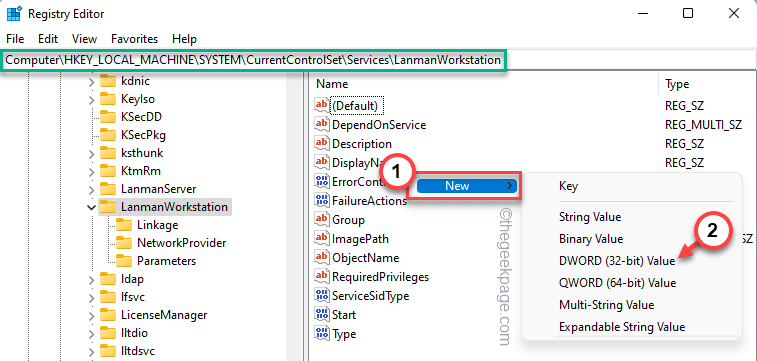Maximize the Registry Editor window
757x361 pixels.
pos(688,14)
